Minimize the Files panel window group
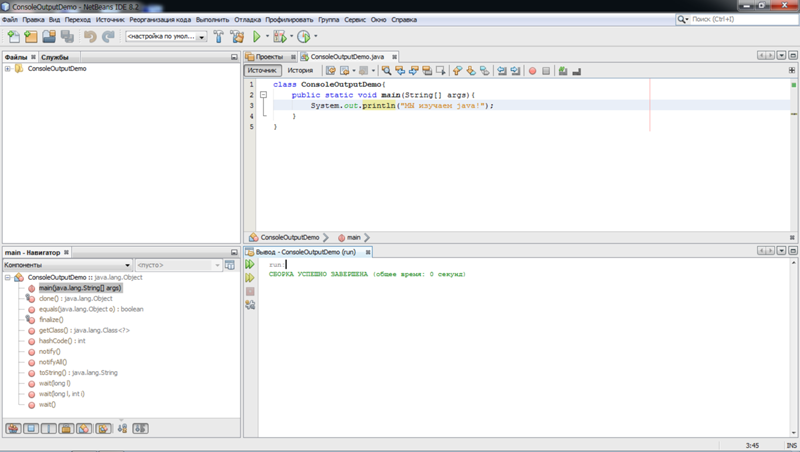The height and width of the screenshot is (452, 800). pos(234,57)
